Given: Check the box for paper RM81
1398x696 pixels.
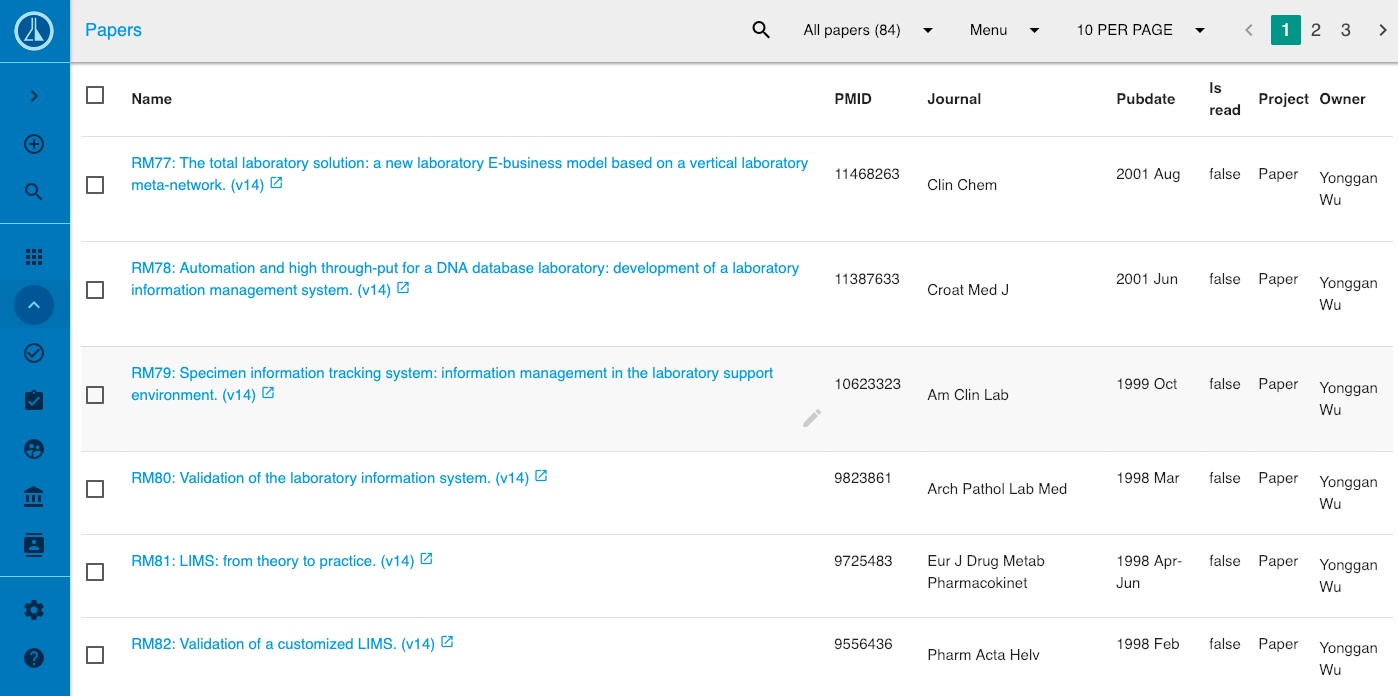Looking at the screenshot, I should (x=95, y=572).
